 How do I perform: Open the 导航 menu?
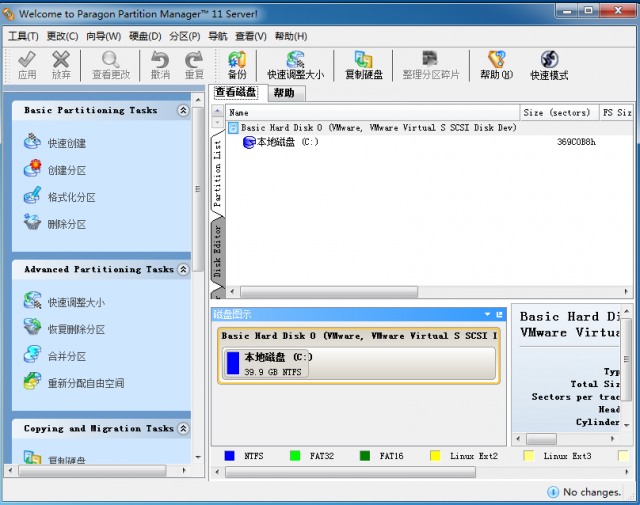tap(218, 36)
